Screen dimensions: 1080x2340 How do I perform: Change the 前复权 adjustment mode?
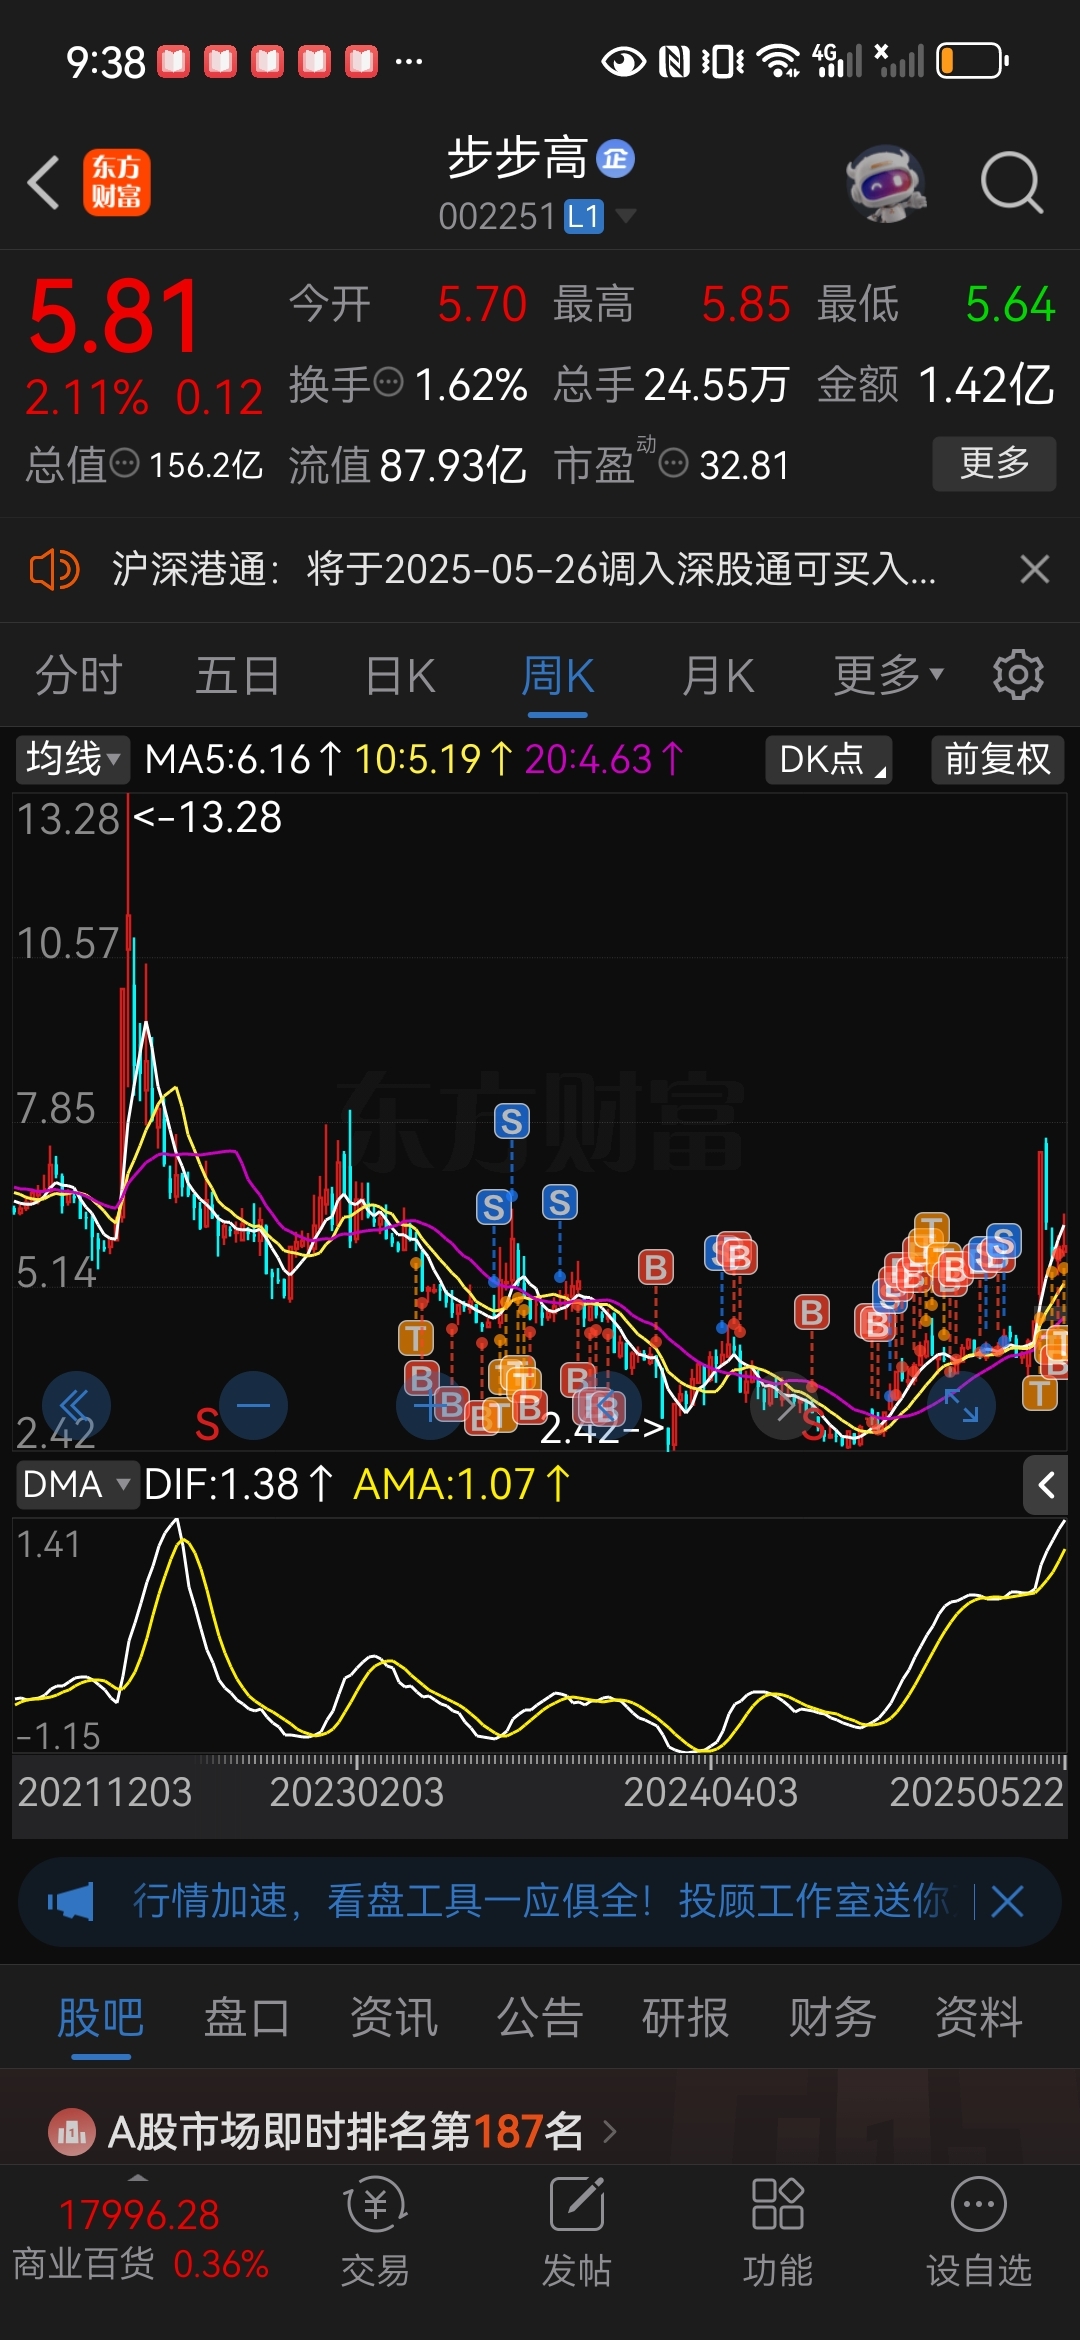tap(997, 759)
